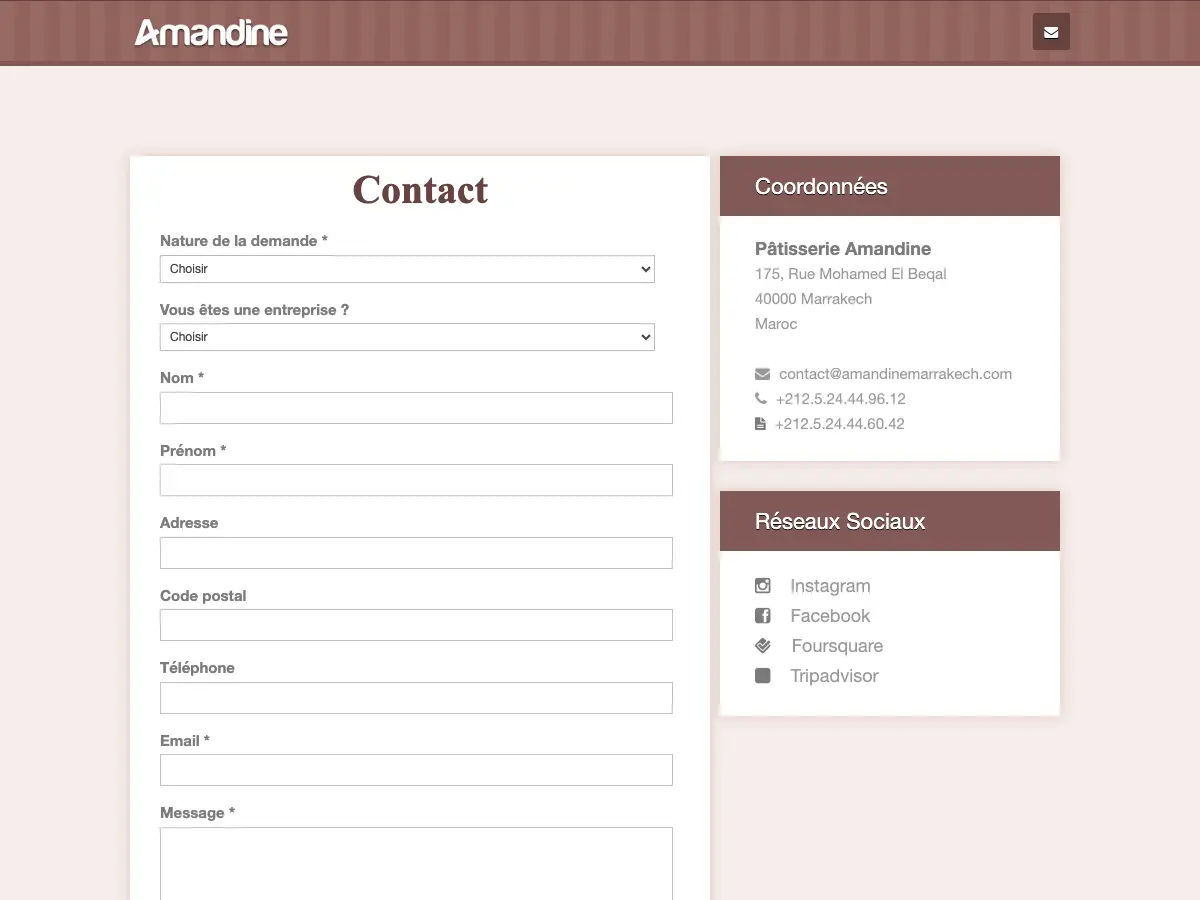Image resolution: width=1200 pixels, height=900 pixels.
Task: Click the fax document icon next to +212.5.24.44.60.42
Action: [x=760, y=424]
